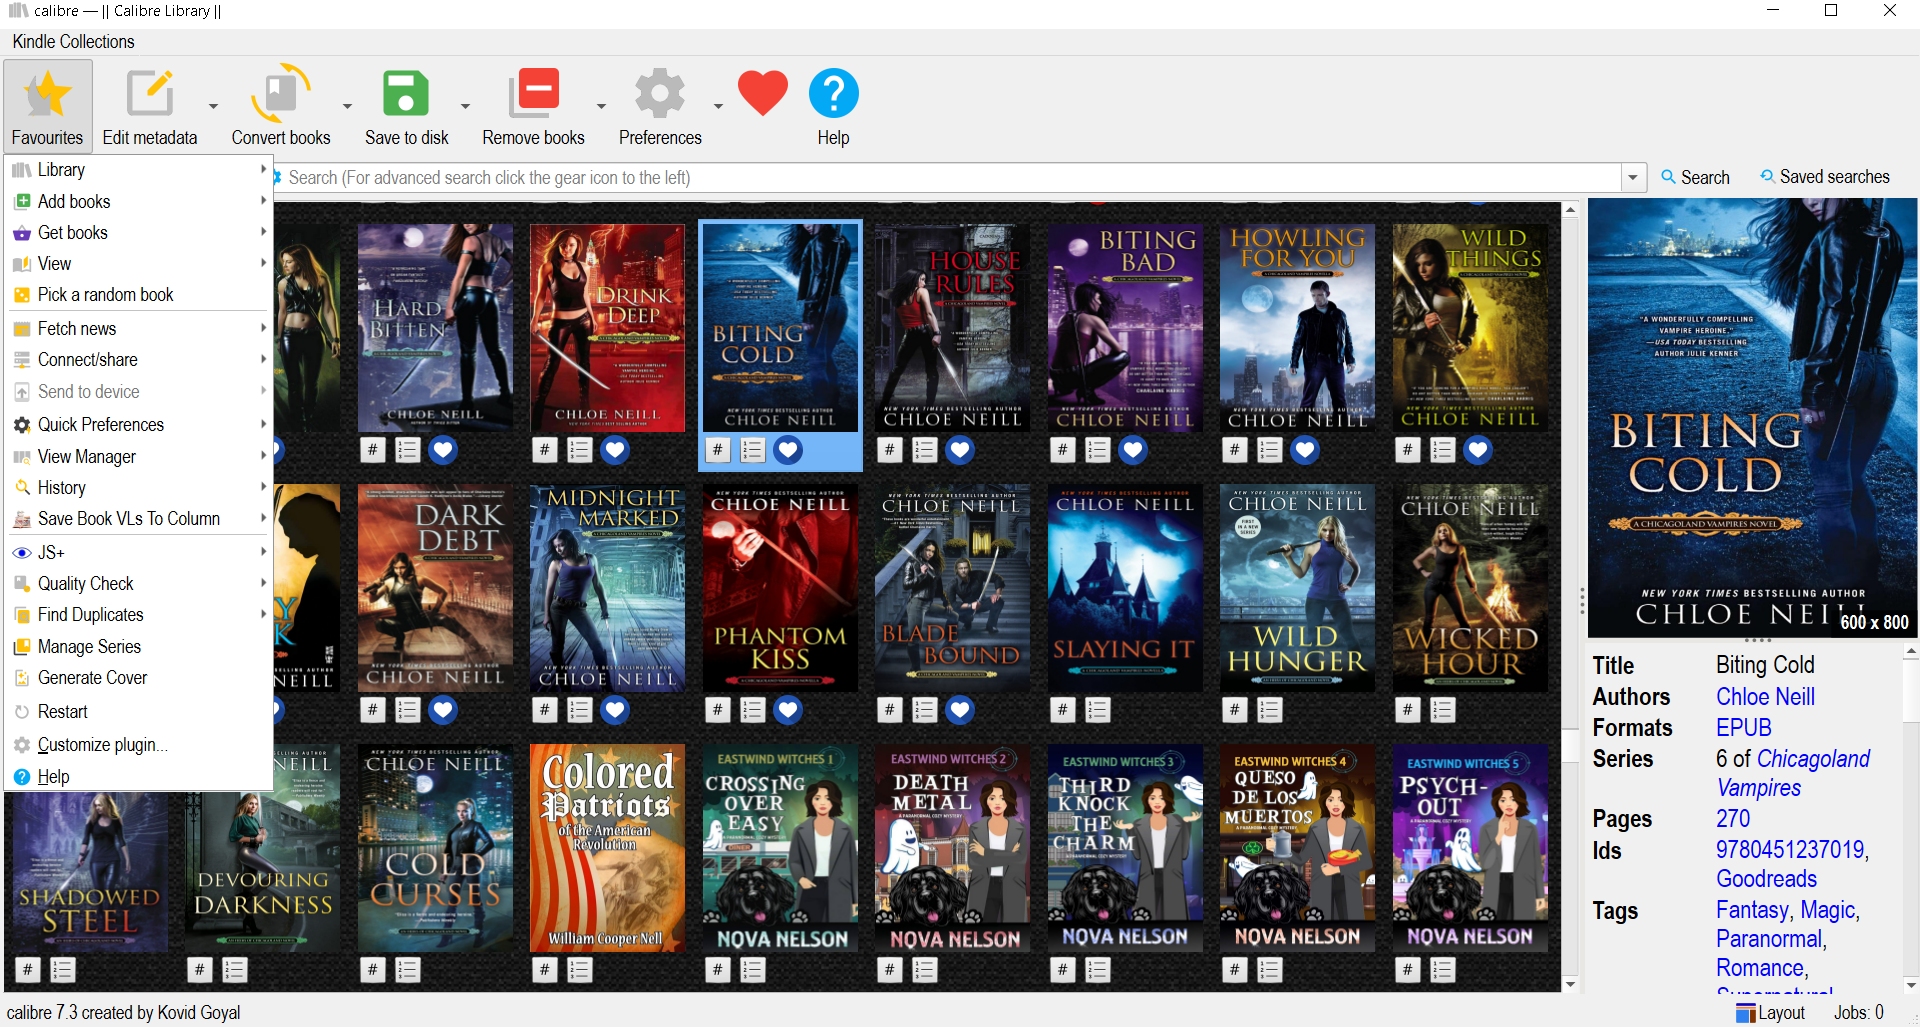Click the list icon under Wild Things
The image size is (1920, 1027).
1443,450
